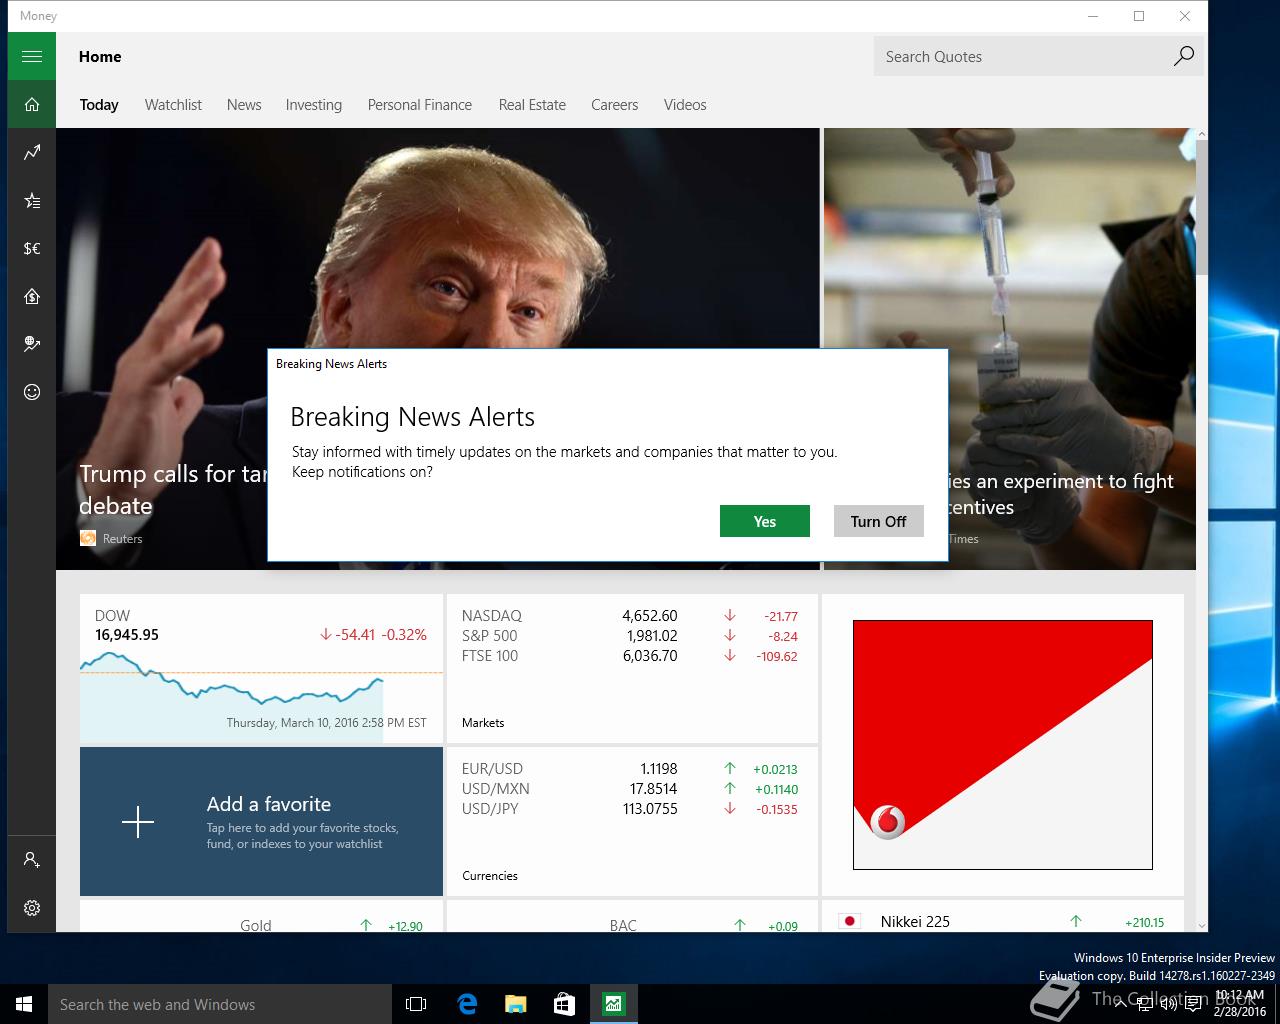The image size is (1280, 1024).
Task: Click the Money app taskbar icon
Action: 613,1004
